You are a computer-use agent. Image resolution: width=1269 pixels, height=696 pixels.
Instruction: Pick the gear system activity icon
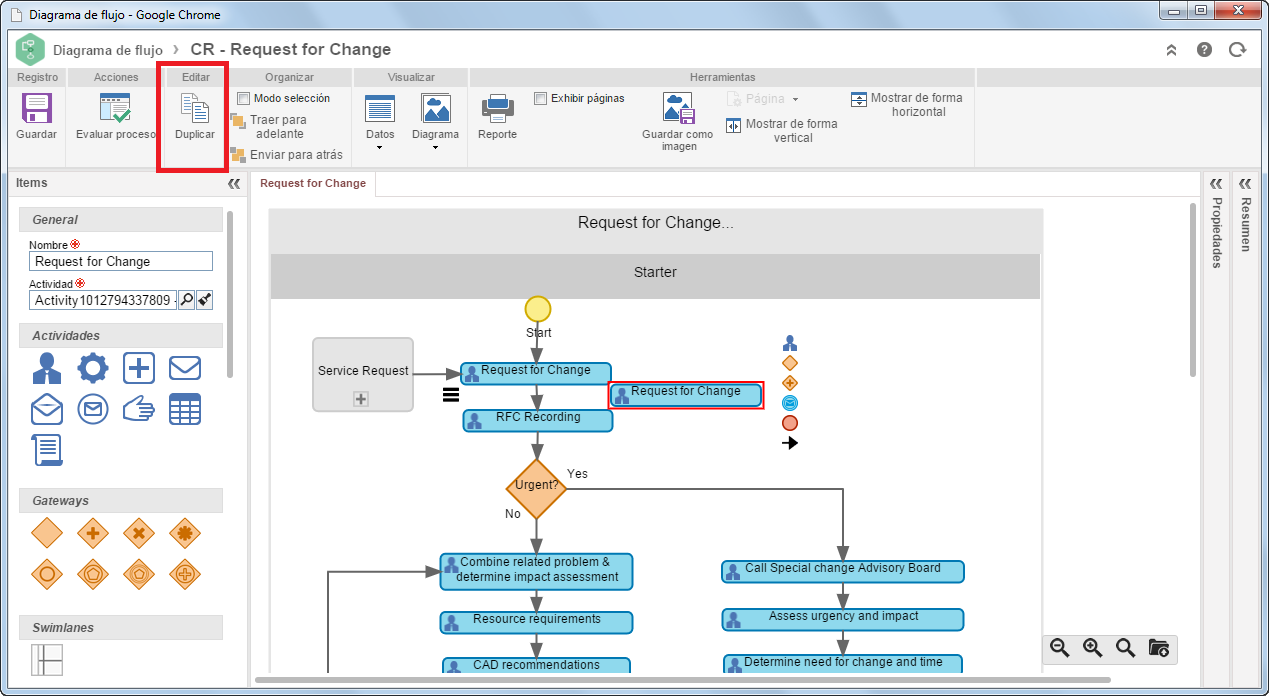coord(93,368)
